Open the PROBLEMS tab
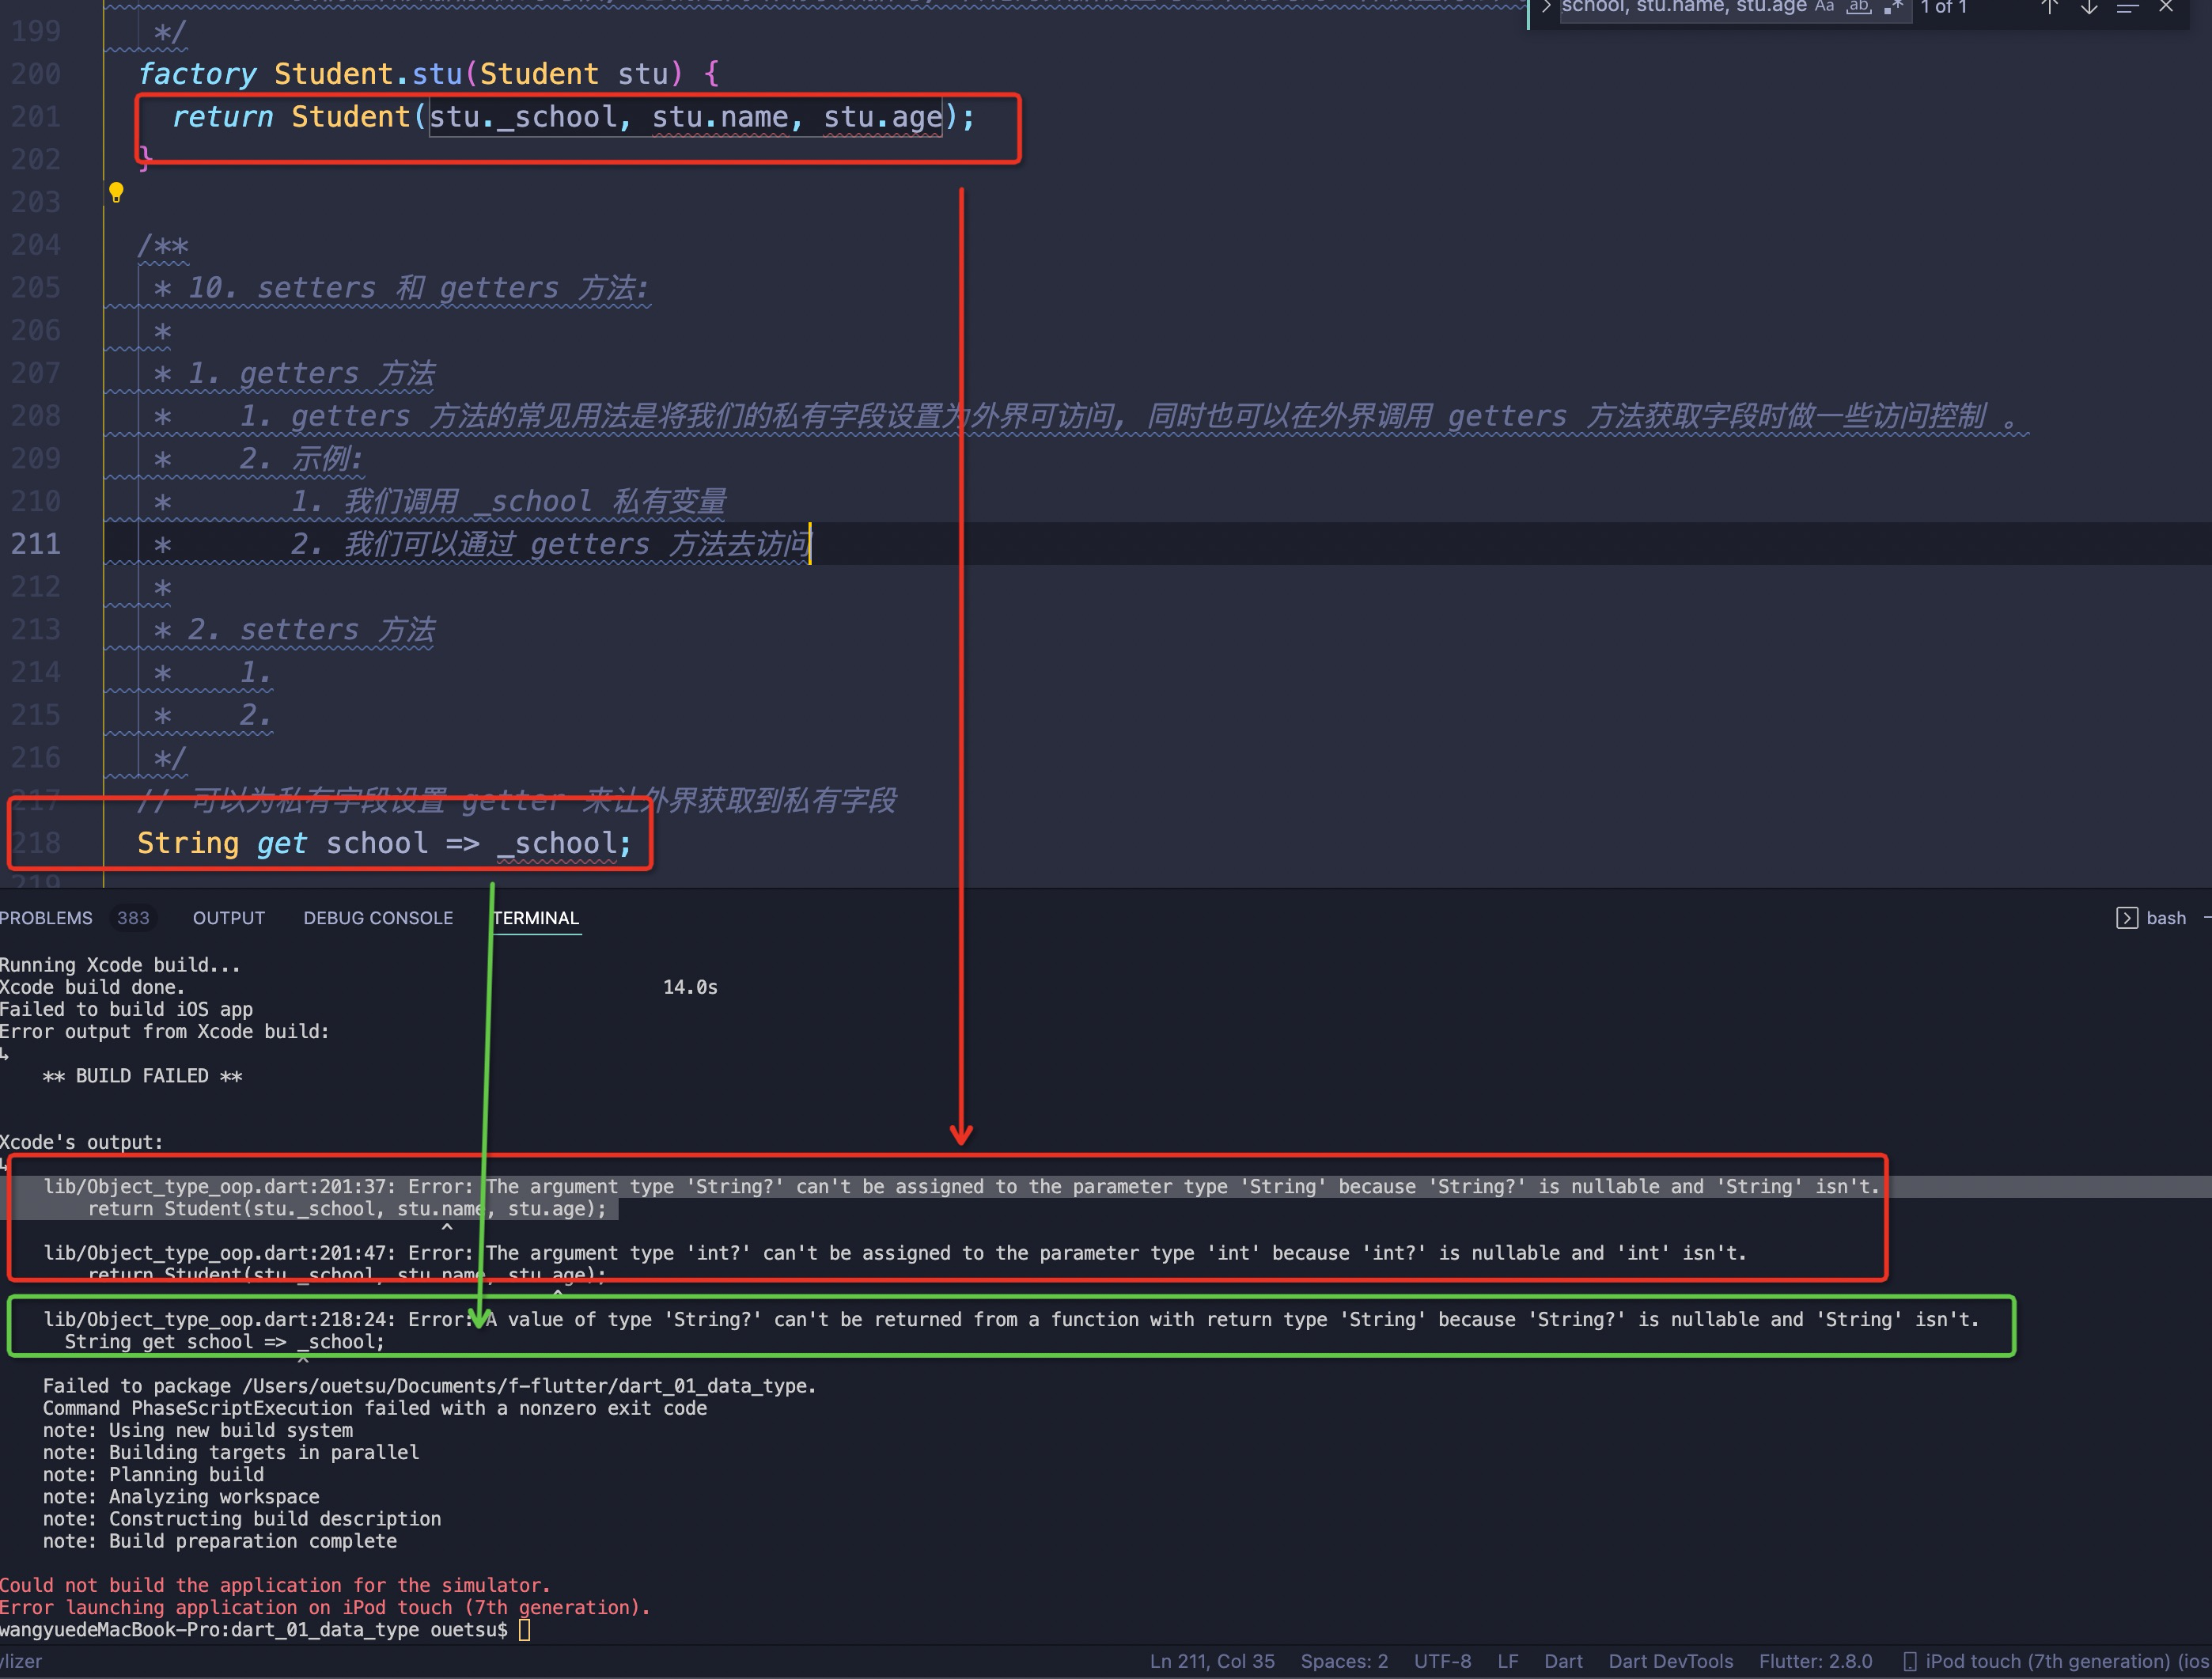This screenshot has height=1679, width=2212. [x=46, y=918]
